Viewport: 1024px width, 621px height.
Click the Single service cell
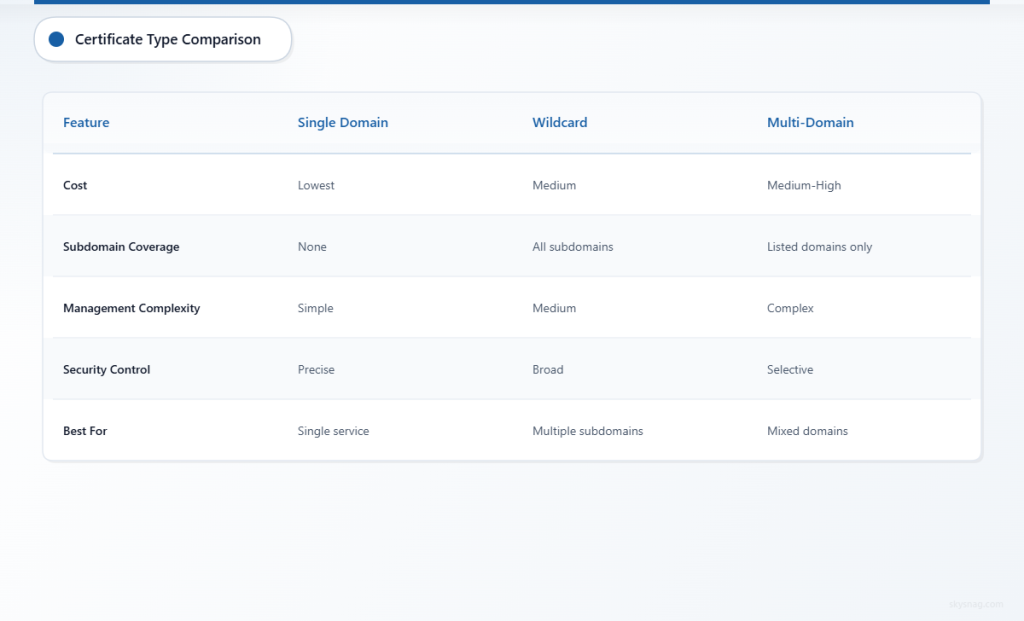333,431
